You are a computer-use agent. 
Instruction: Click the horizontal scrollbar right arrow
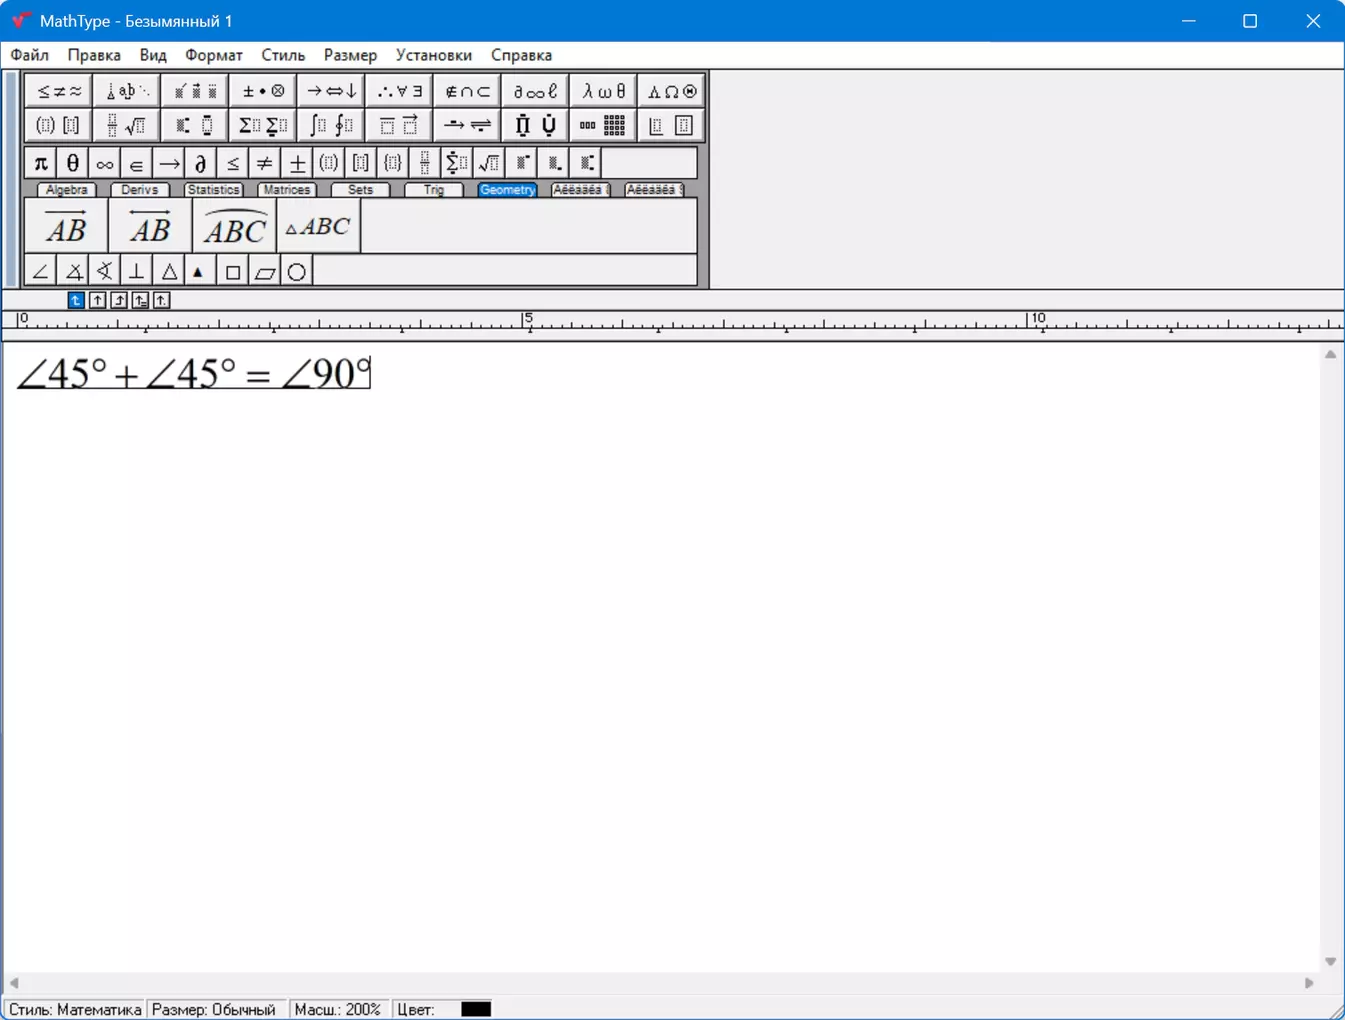(x=1309, y=983)
